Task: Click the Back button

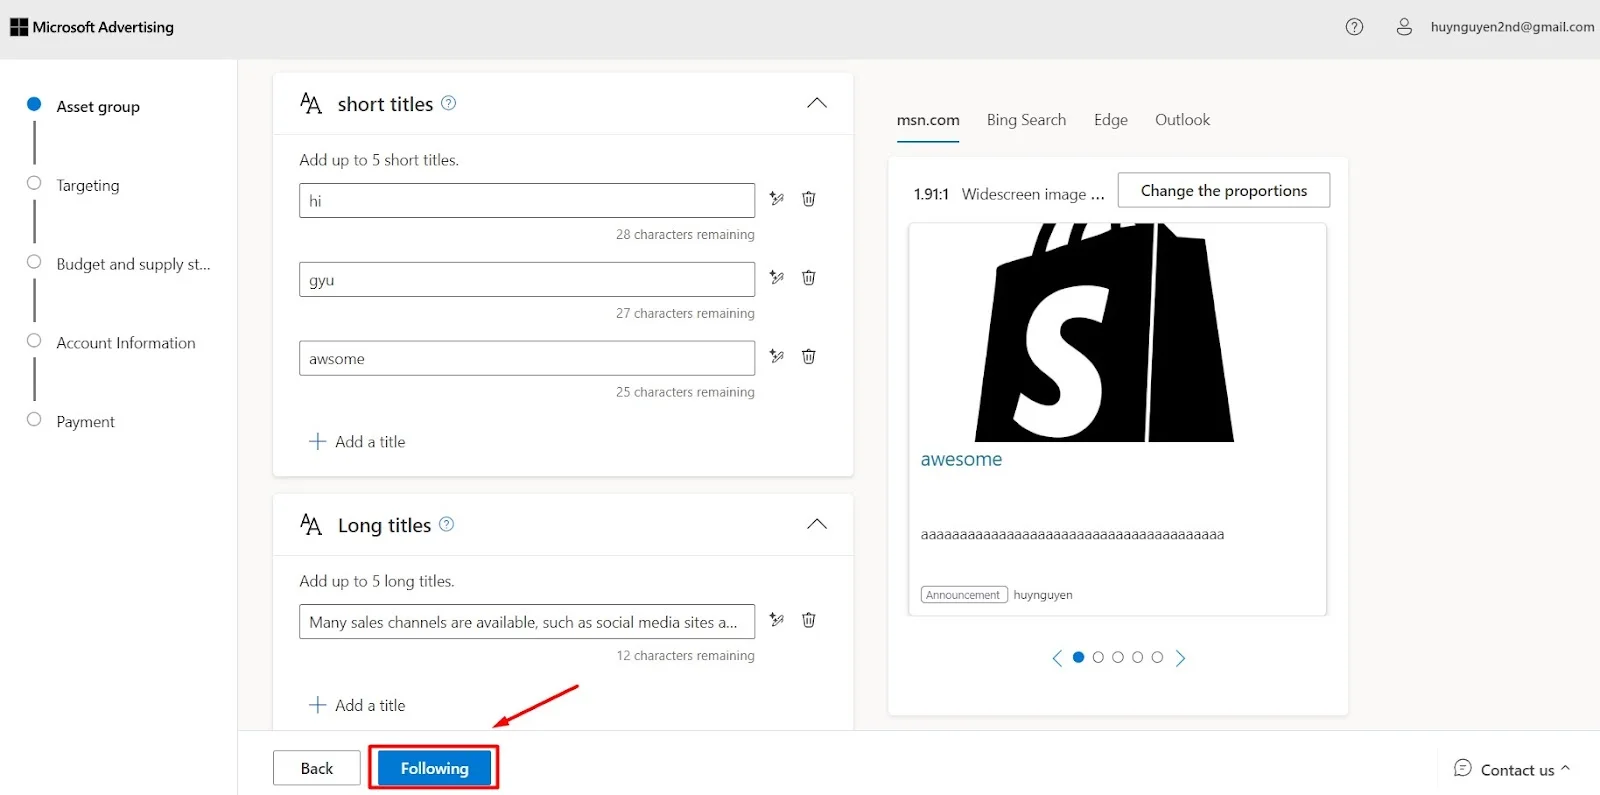Action: click(x=316, y=768)
